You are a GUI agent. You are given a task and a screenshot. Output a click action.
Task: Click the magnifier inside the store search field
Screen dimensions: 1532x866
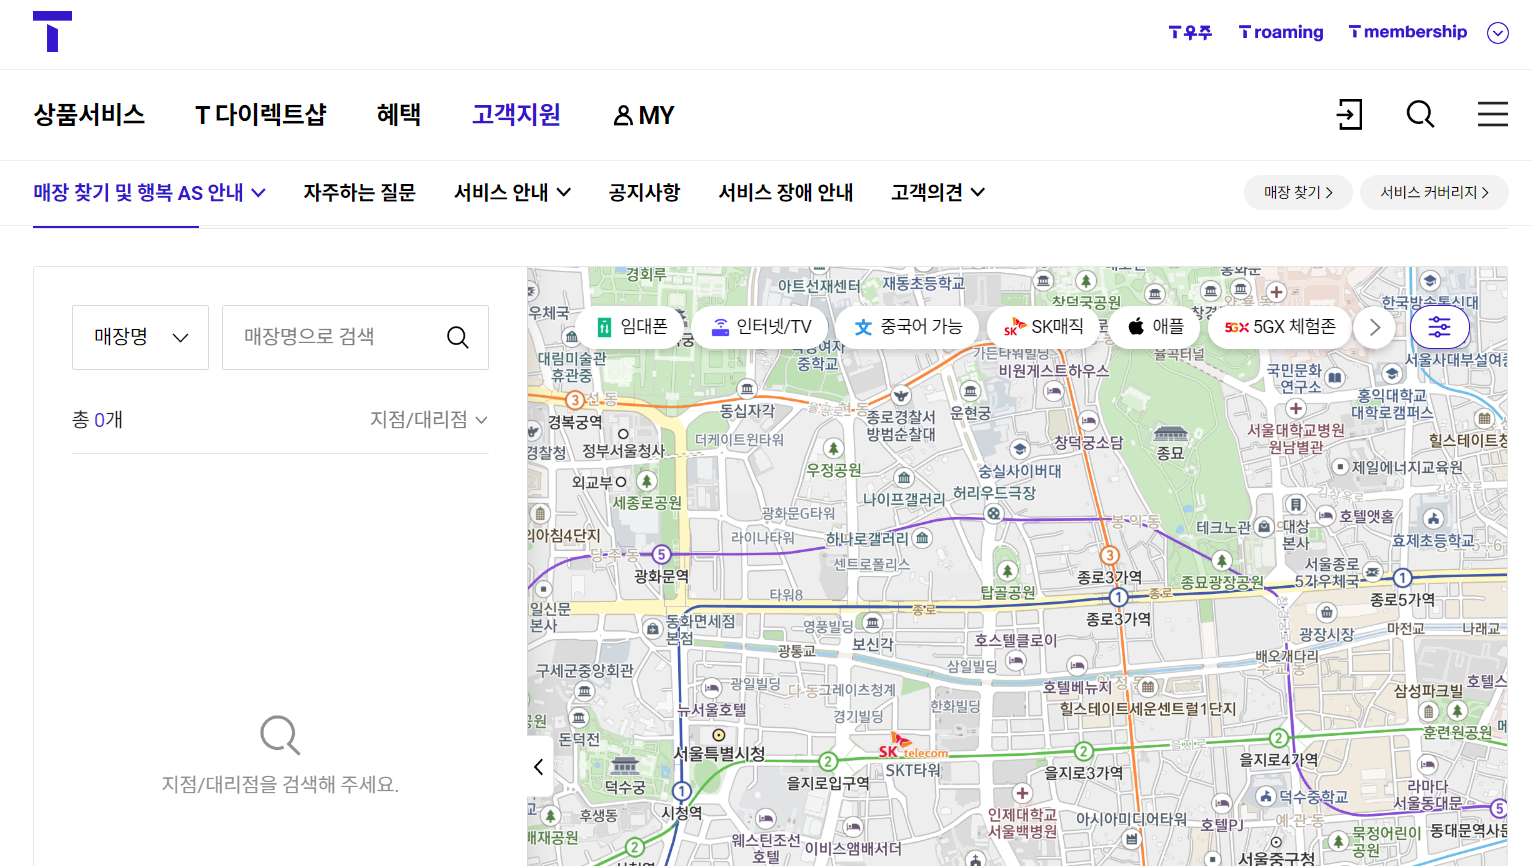(458, 337)
